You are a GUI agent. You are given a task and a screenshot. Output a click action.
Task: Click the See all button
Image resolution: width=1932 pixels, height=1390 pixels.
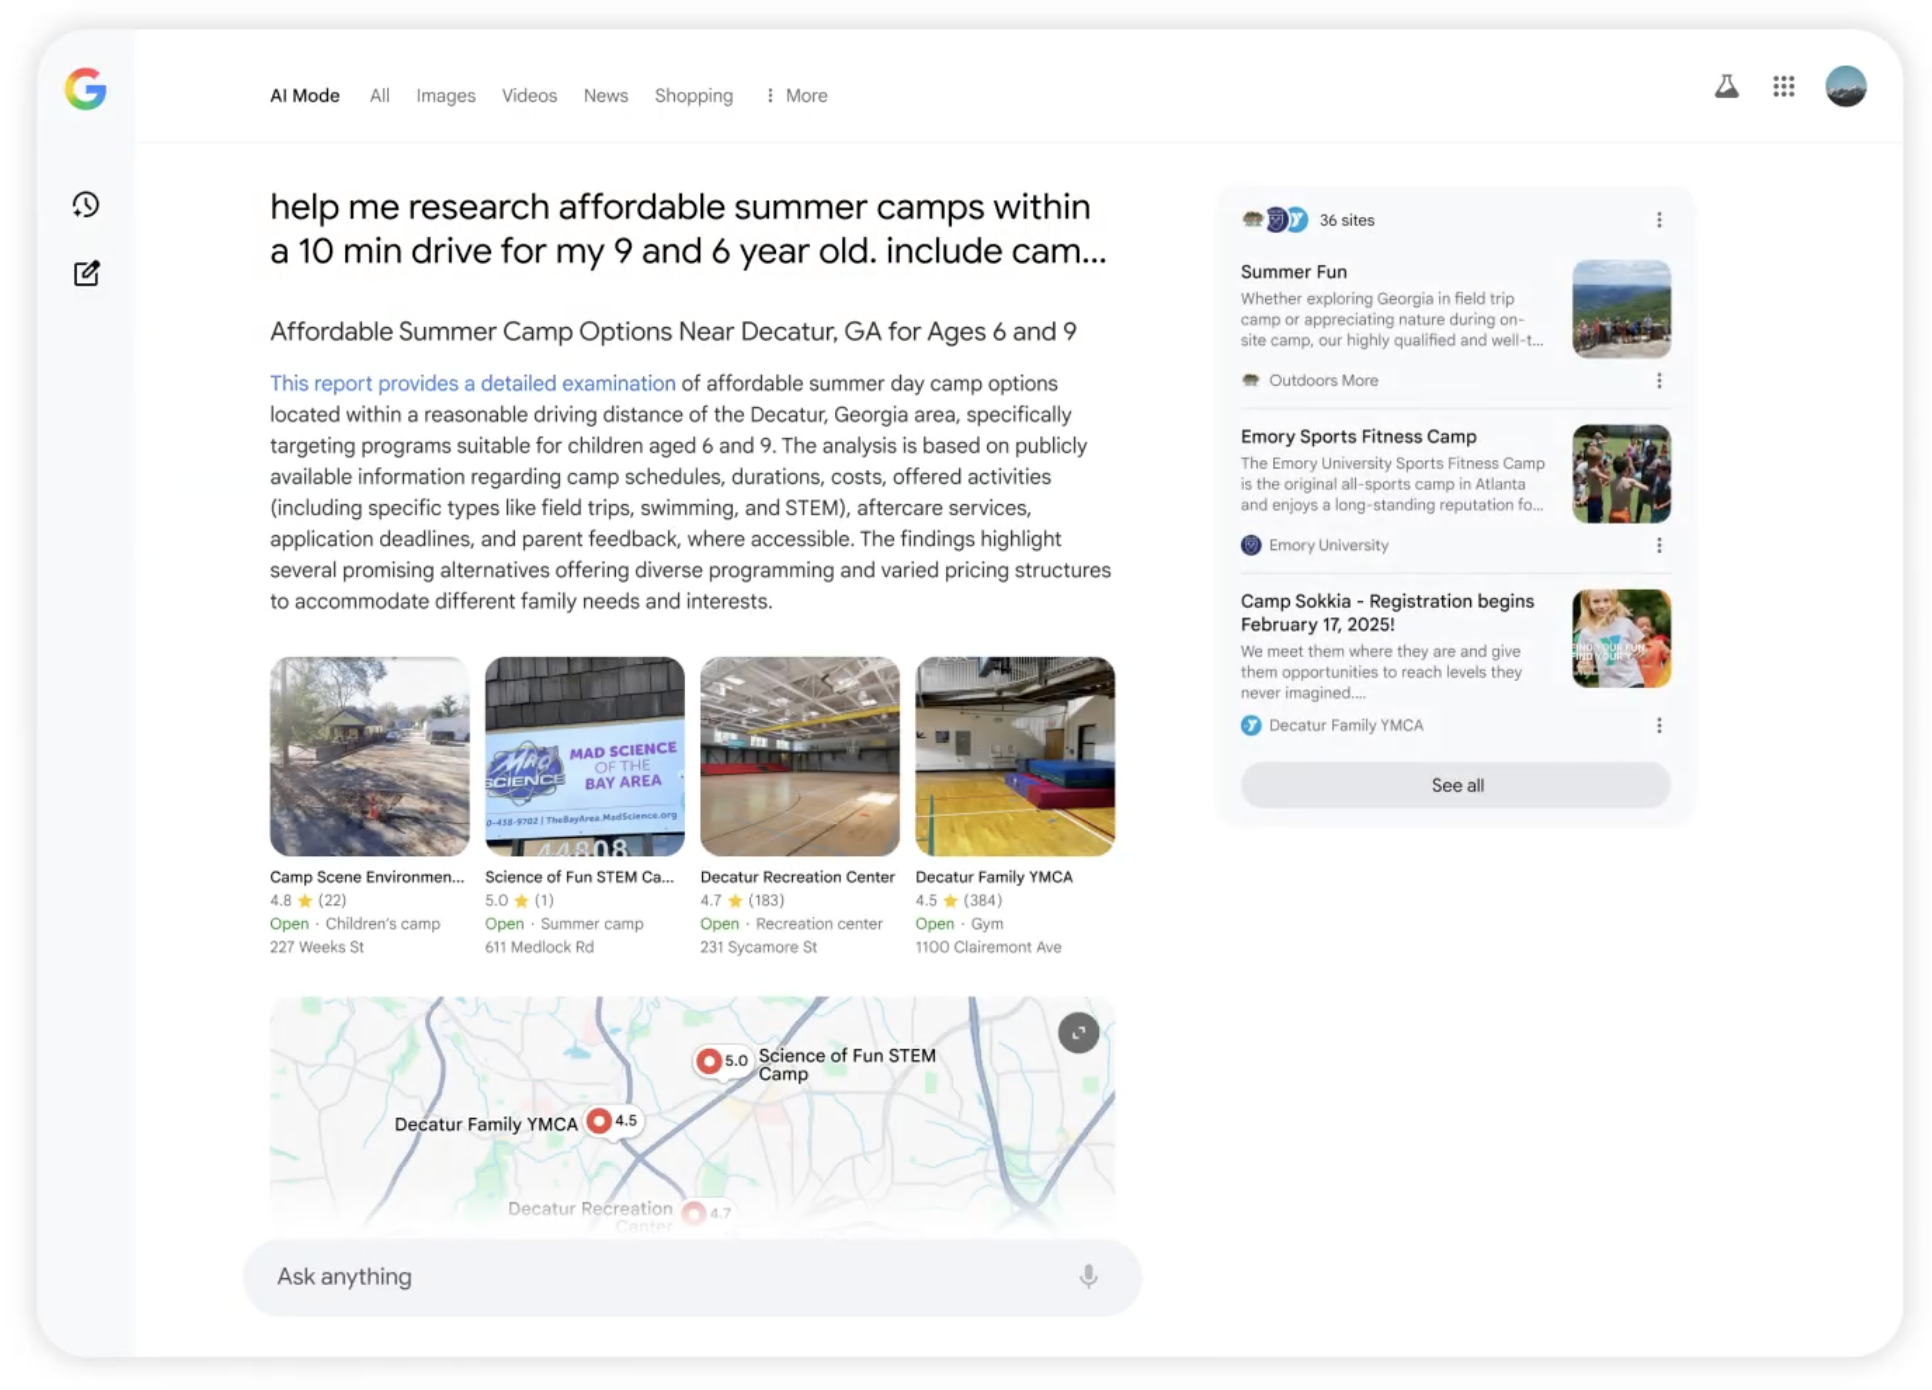1456,785
